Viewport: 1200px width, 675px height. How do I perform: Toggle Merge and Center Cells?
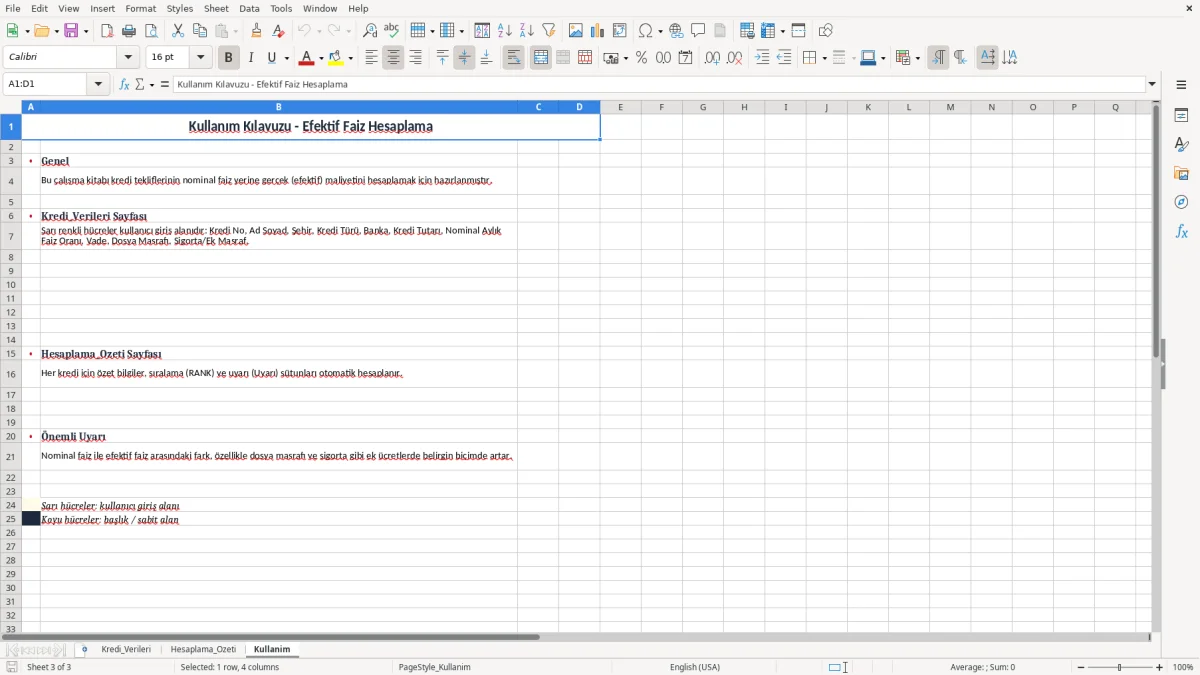pos(541,58)
